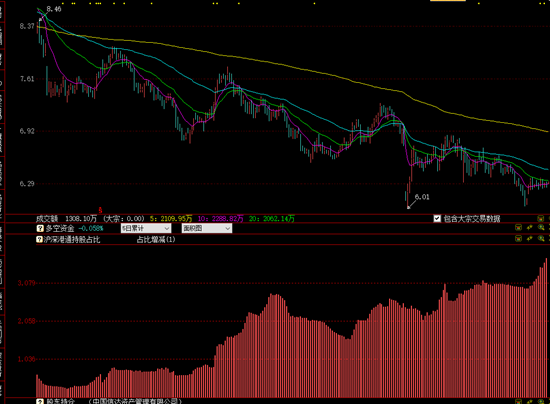Open help for 多空资金 indicator
This screenshot has height=405, width=550.
[40, 229]
